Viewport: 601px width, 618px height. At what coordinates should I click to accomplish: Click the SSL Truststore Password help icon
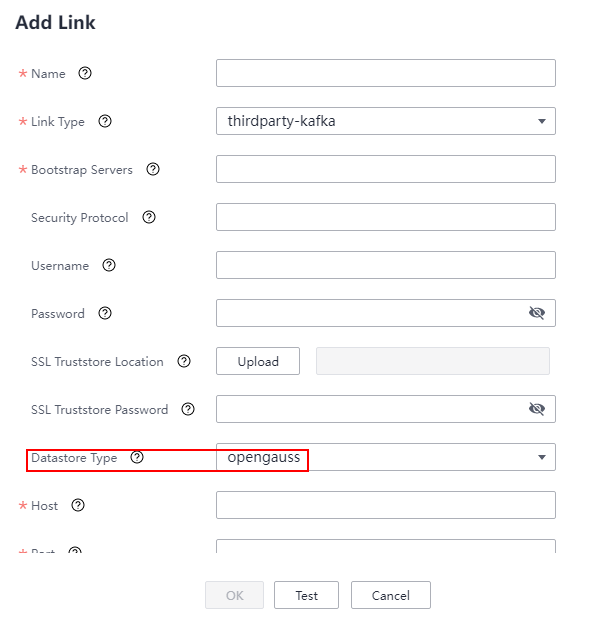(x=188, y=409)
